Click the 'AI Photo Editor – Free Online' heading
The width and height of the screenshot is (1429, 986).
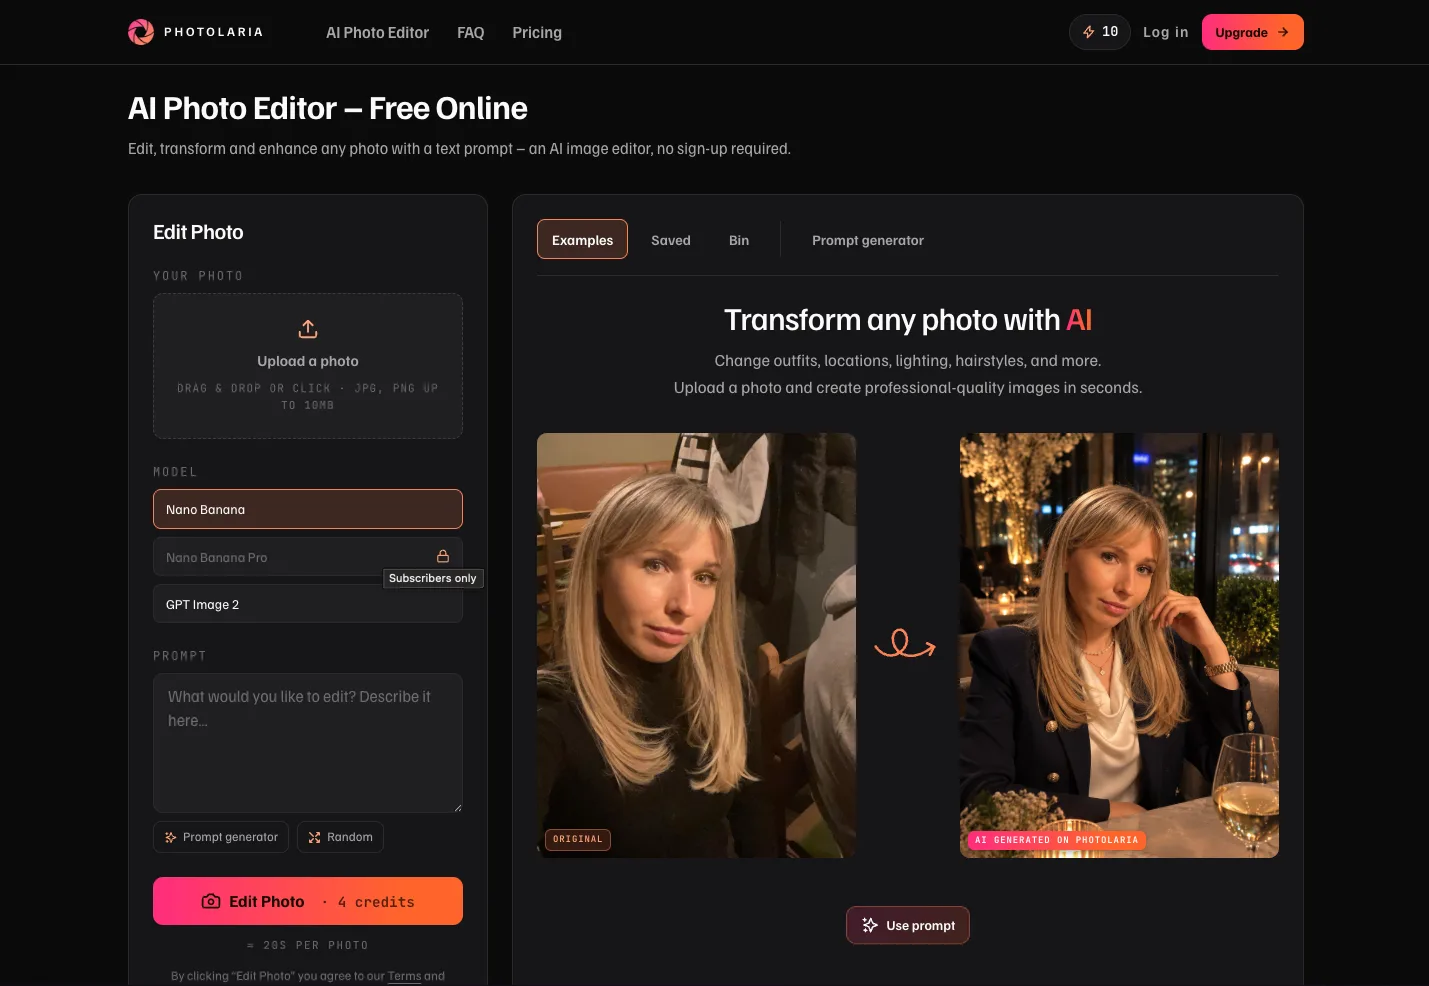pyautogui.click(x=328, y=108)
